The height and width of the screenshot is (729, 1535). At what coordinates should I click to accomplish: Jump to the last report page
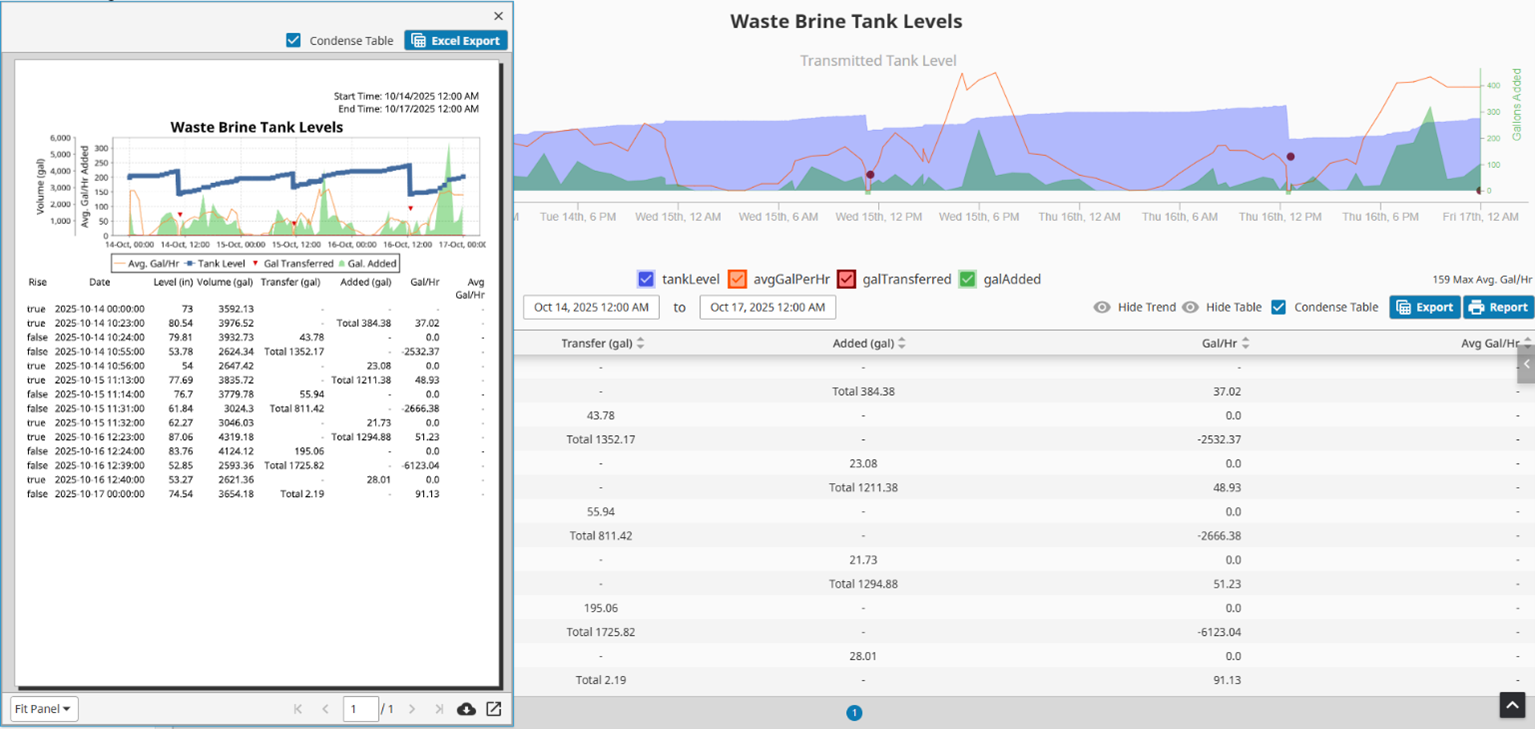tap(439, 709)
